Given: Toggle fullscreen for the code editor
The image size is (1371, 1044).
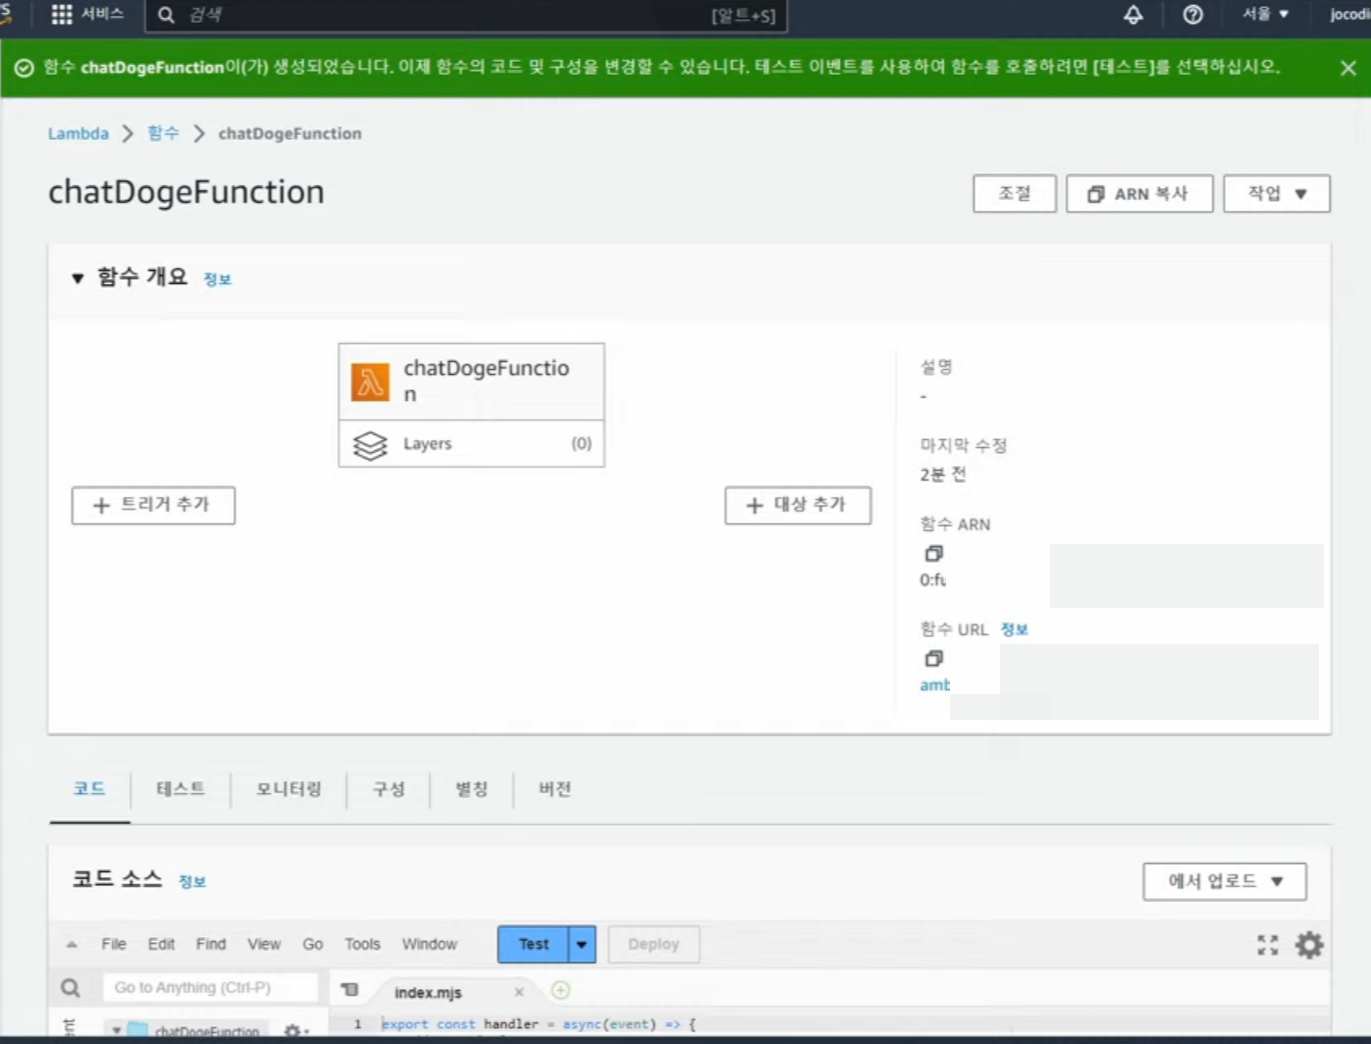Looking at the screenshot, I should click(x=1268, y=945).
